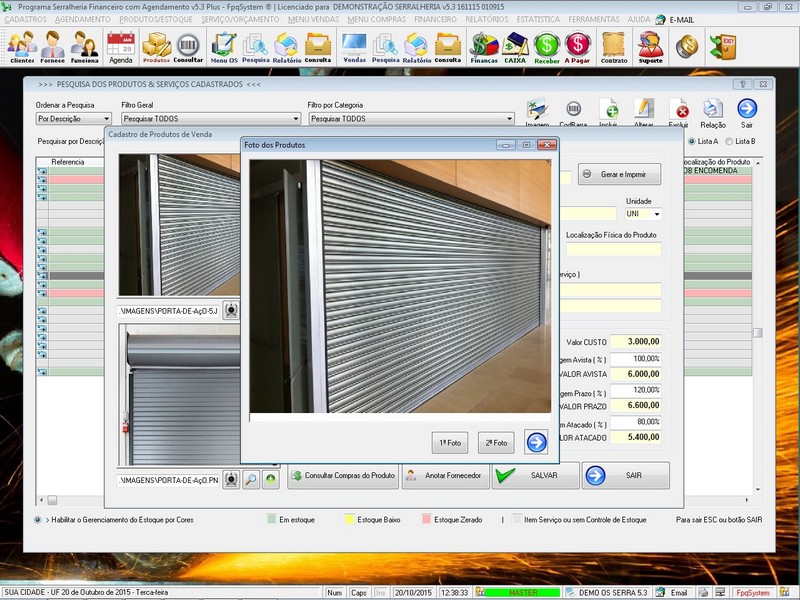
Task: Click the Finanças toolbar icon
Action: (x=484, y=46)
